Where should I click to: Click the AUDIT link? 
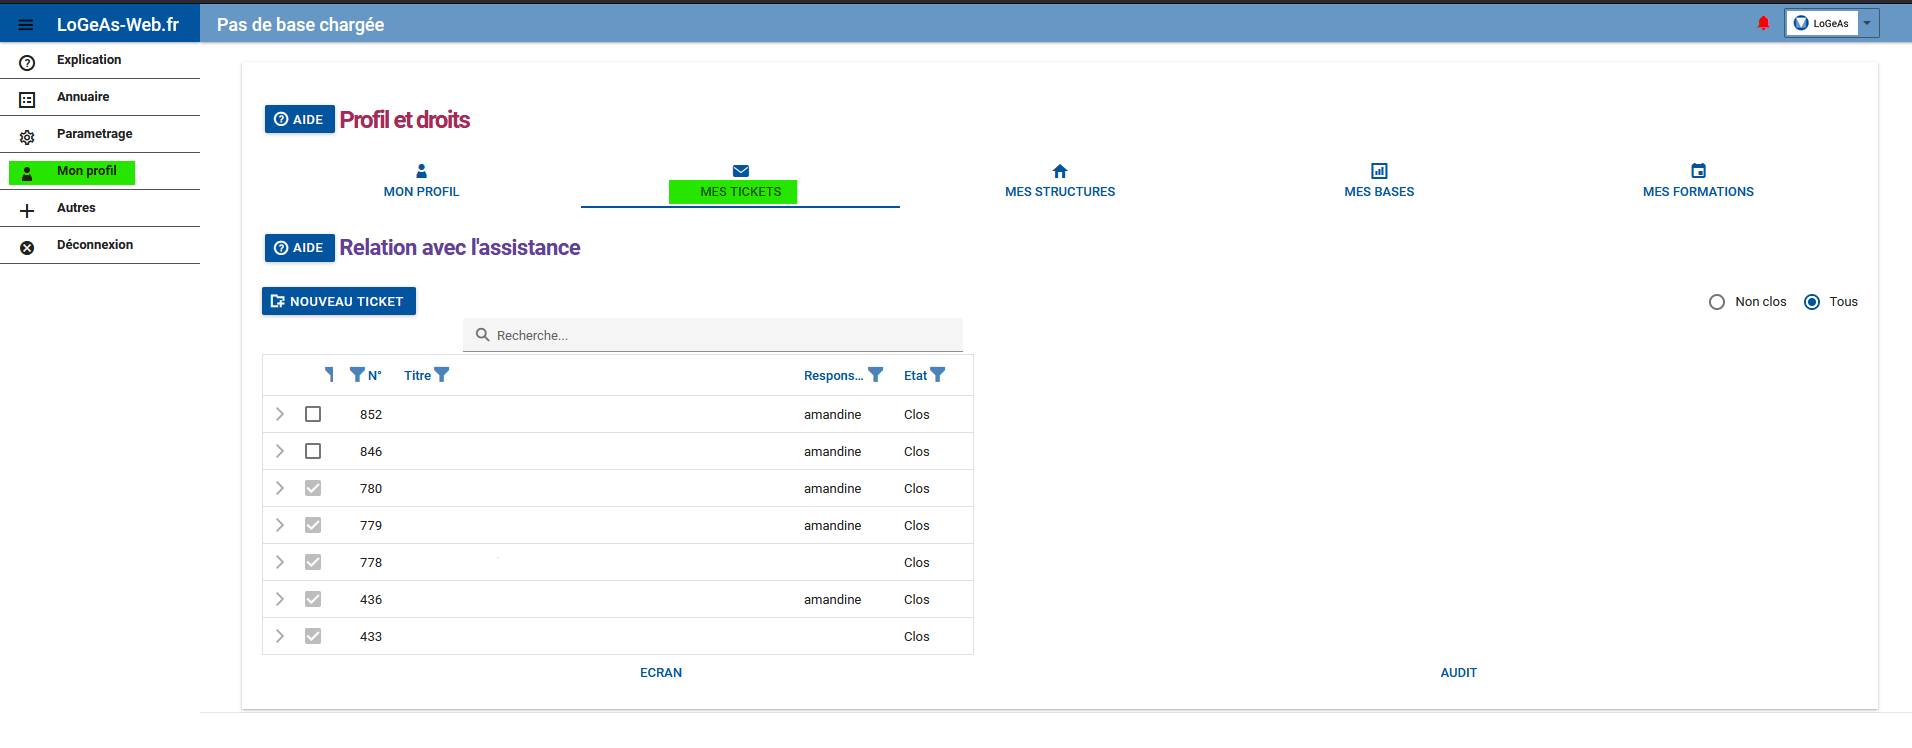click(1458, 673)
